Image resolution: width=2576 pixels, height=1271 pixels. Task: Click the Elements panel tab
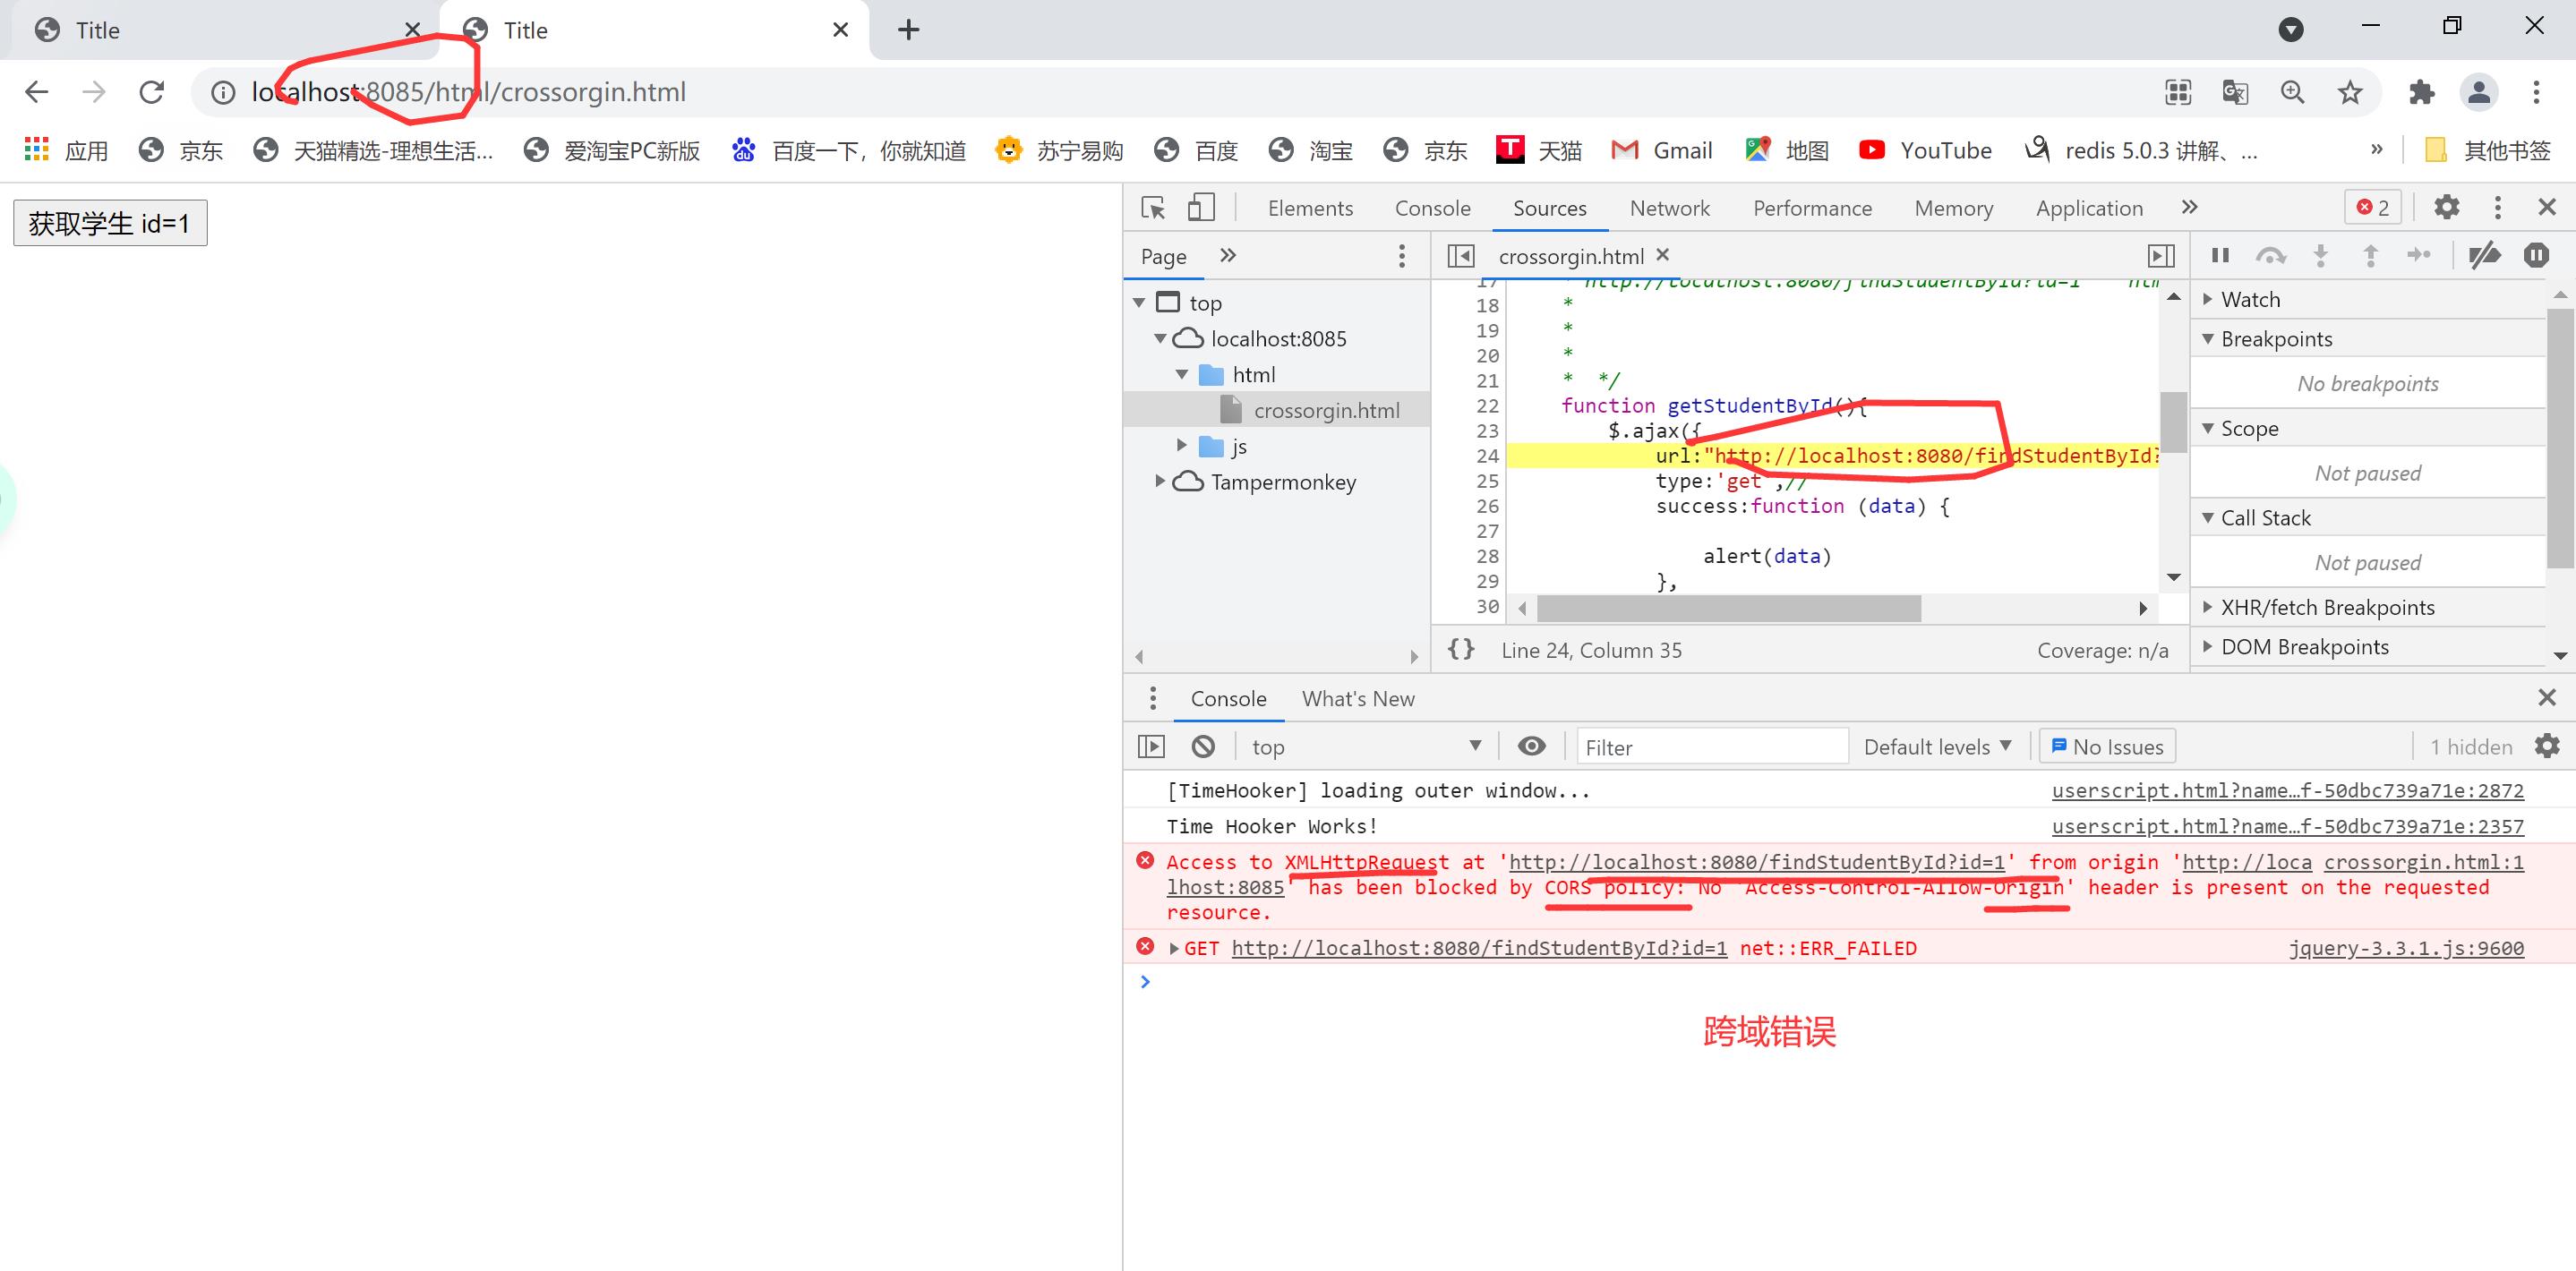[1309, 207]
